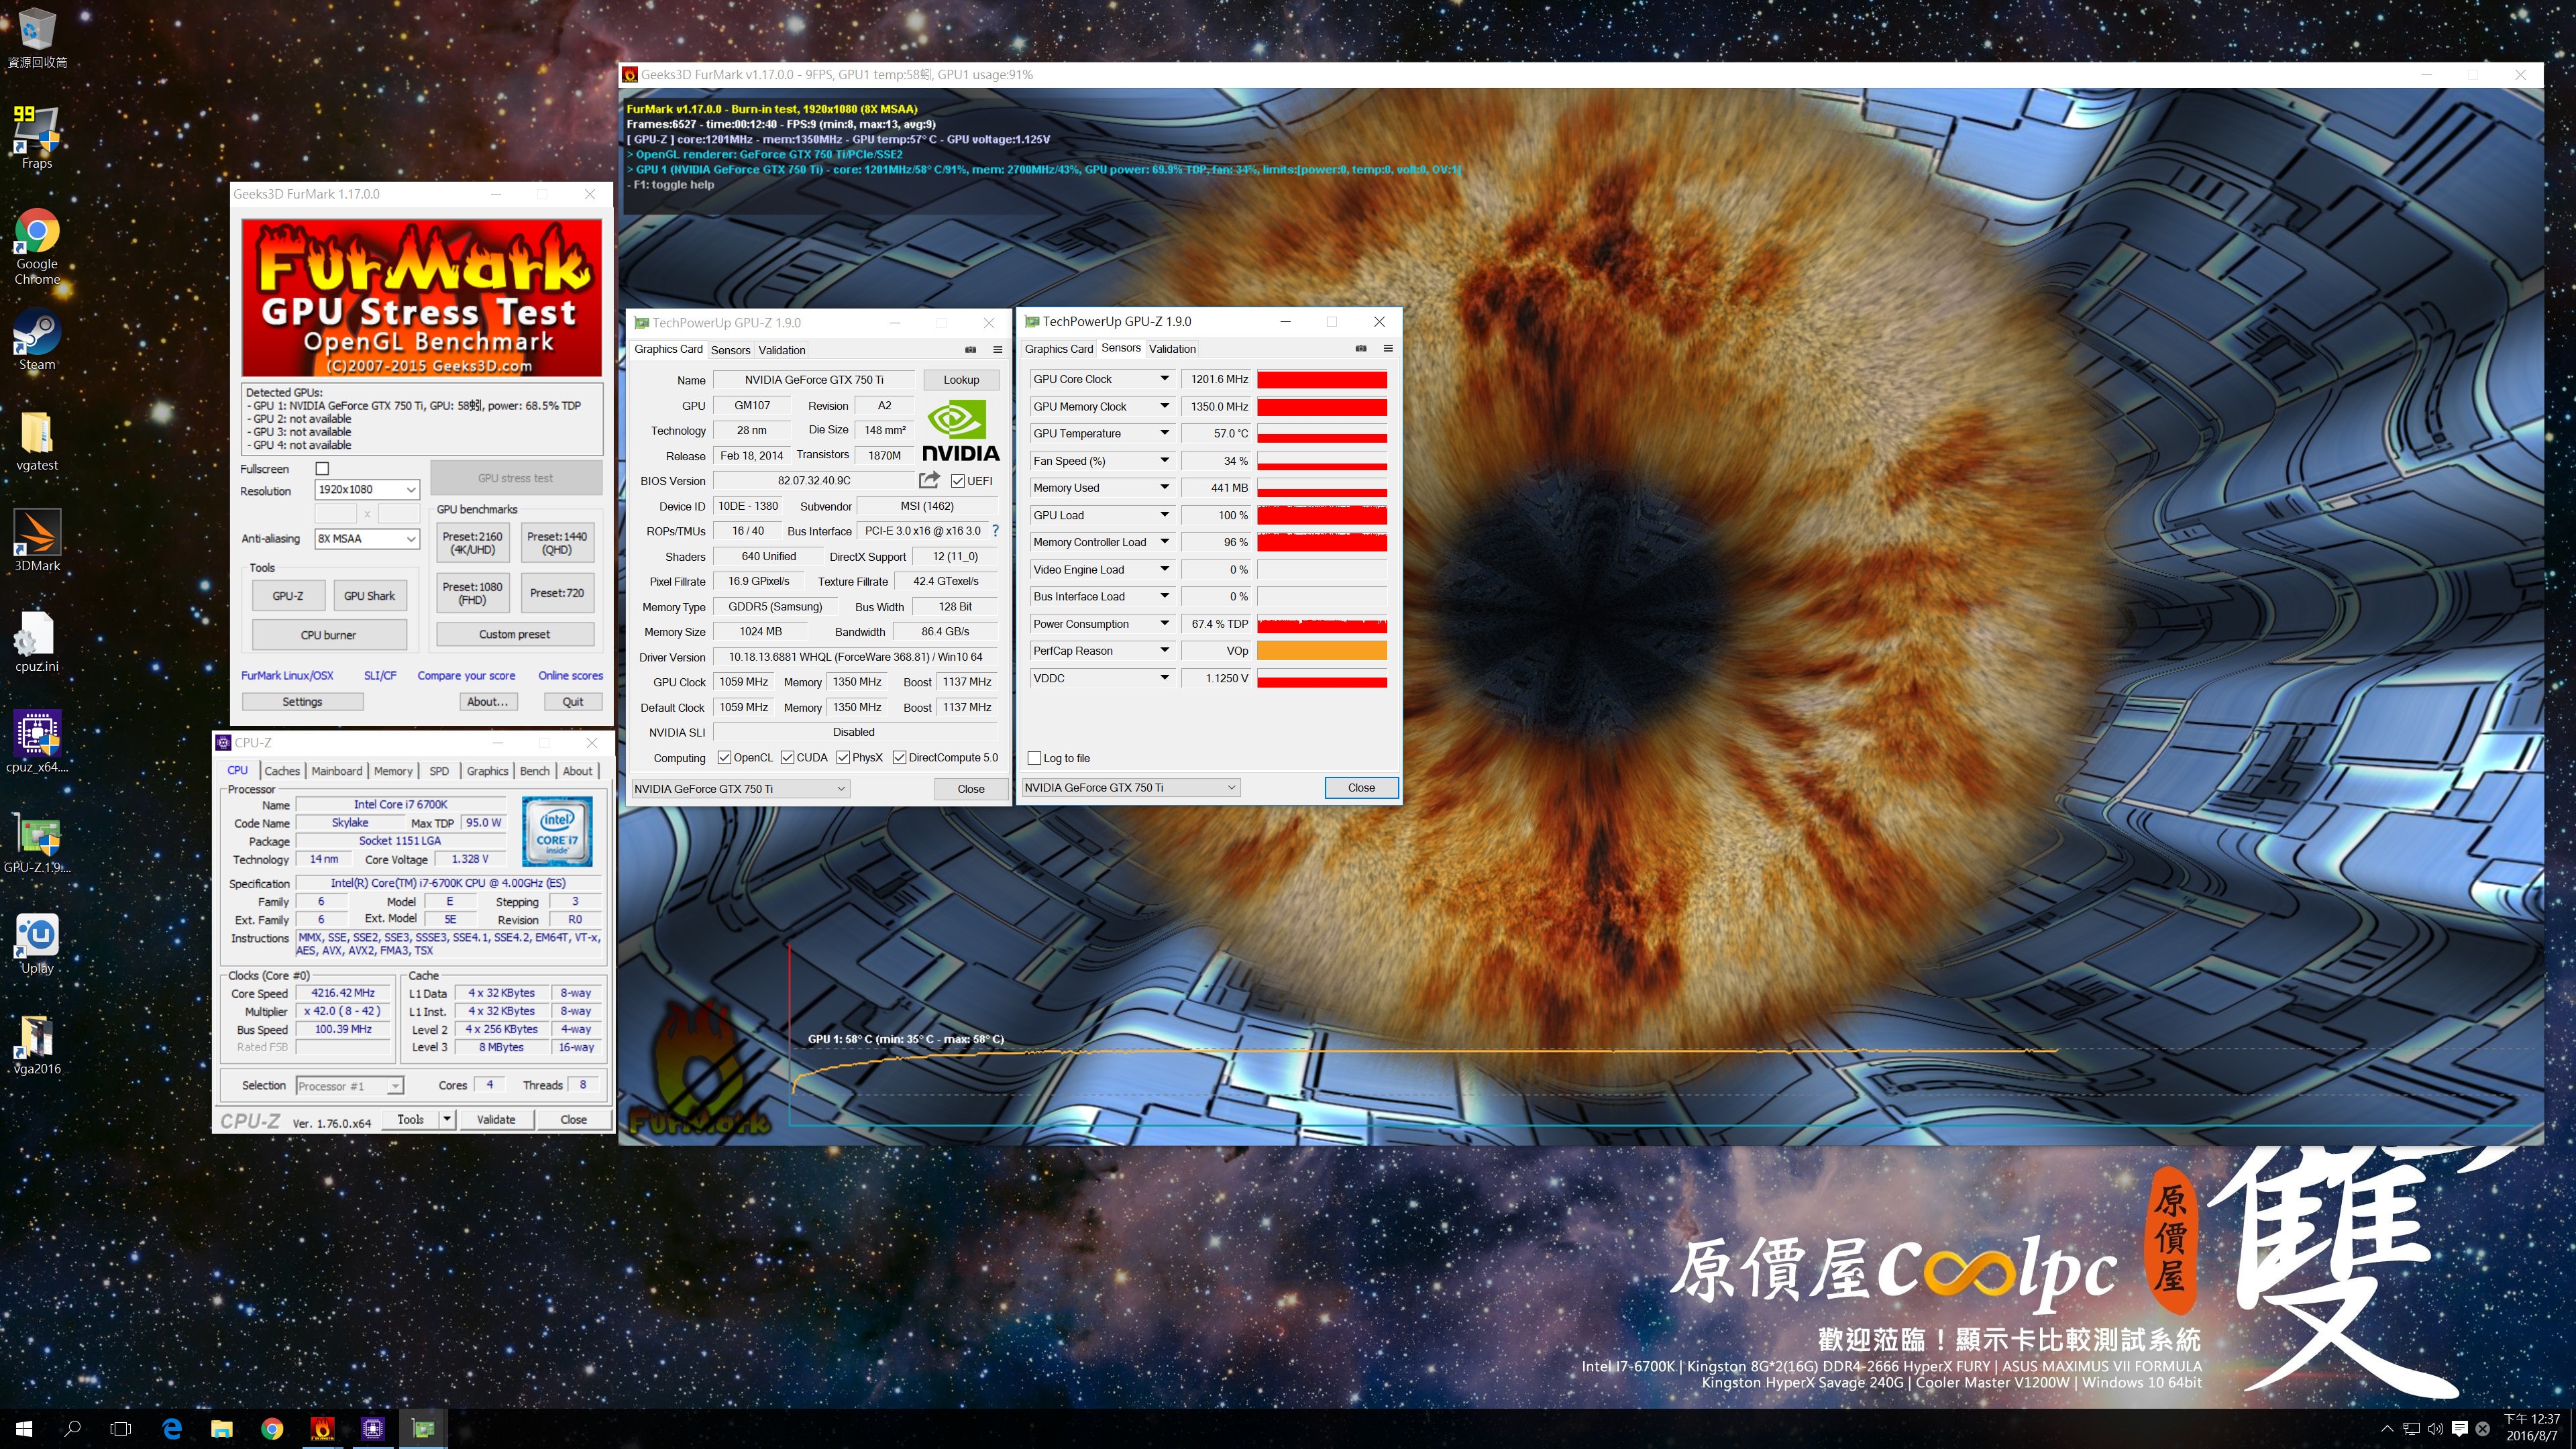Switch to the Mainboard tab in CPU-Z
The width and height of the screenshot is (2576, 1449).
[x=337, y=771]
